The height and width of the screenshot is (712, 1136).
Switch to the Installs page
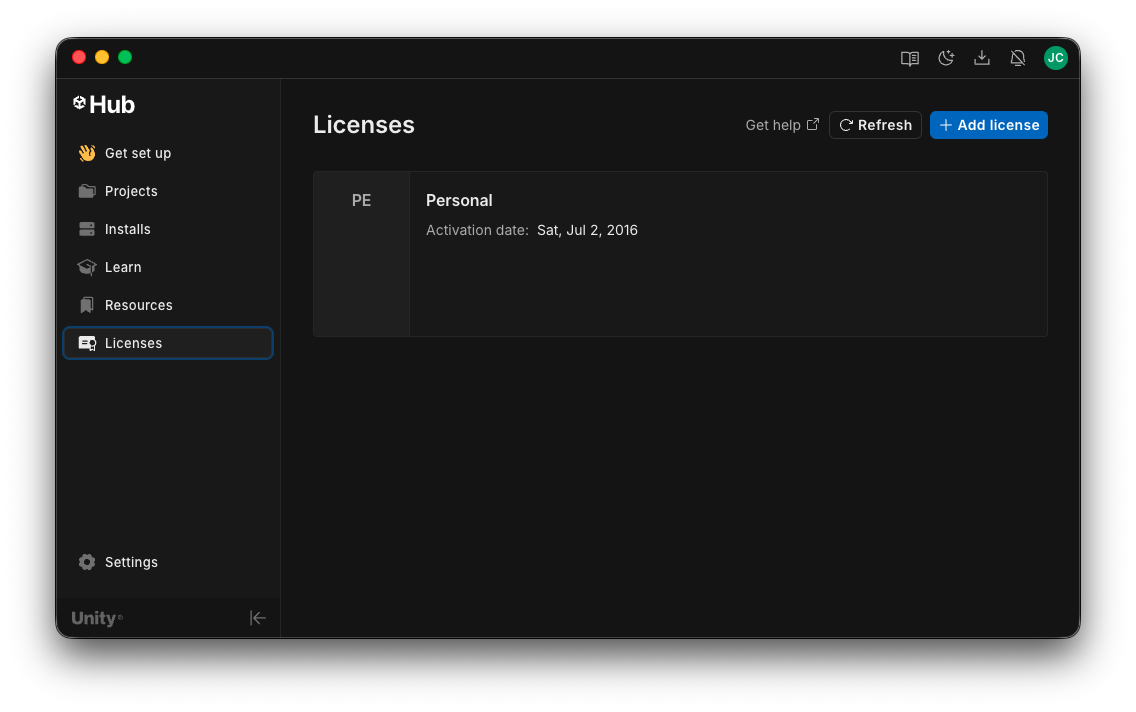(127, 229)
